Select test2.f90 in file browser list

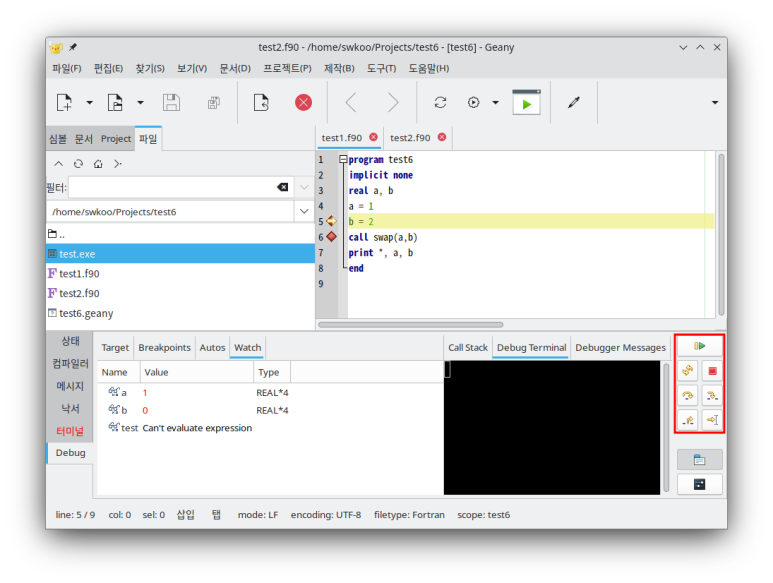pyautogui.click(x=180, y=293)
